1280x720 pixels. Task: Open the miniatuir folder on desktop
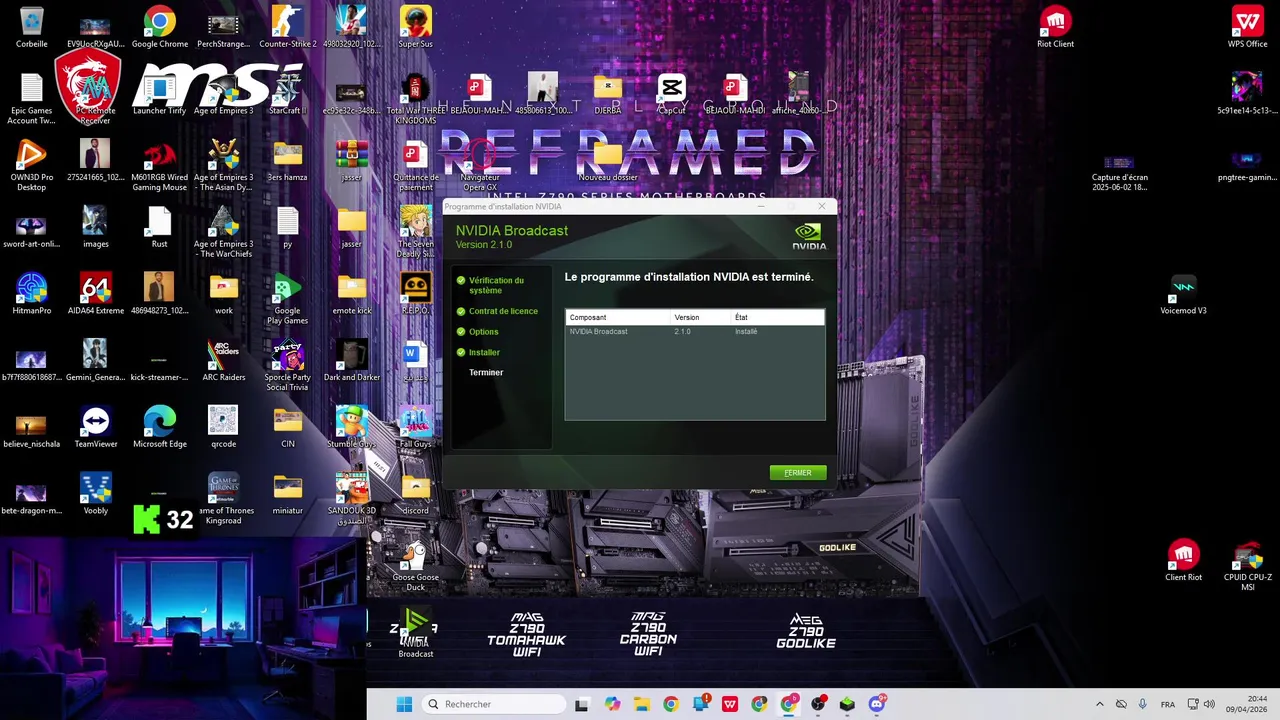(288, 495)
